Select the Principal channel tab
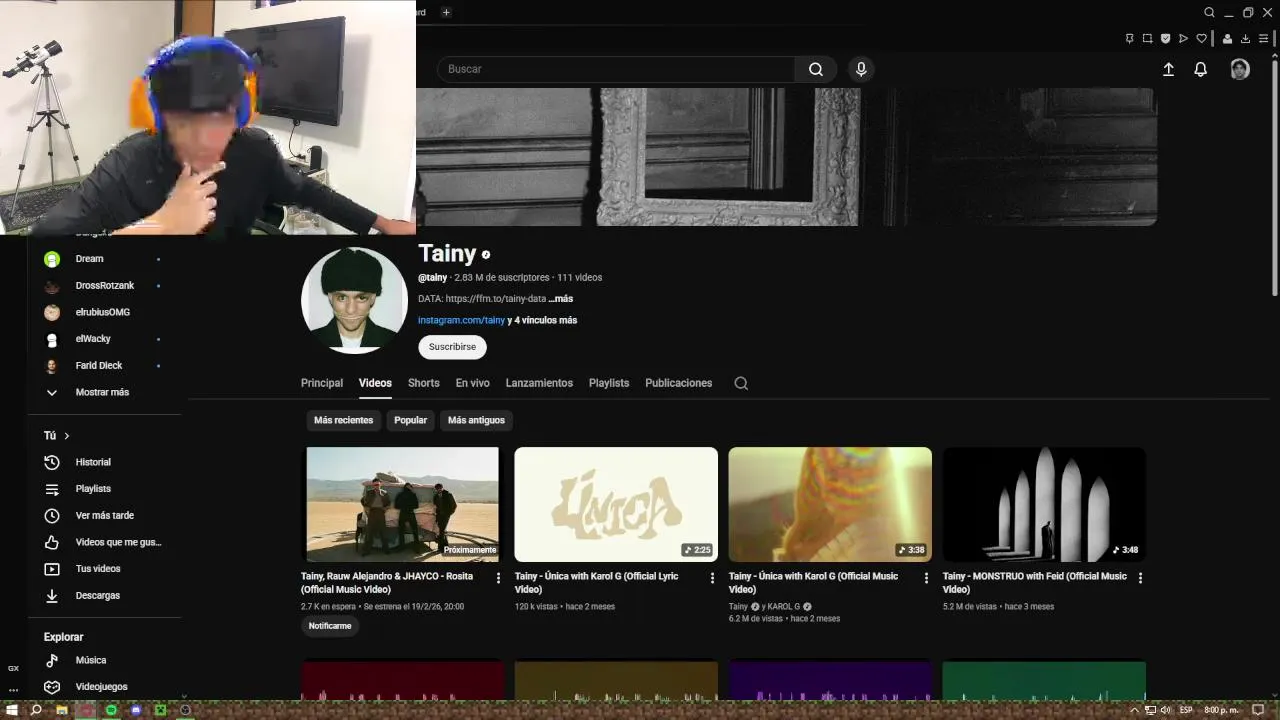 click(322, 383)
